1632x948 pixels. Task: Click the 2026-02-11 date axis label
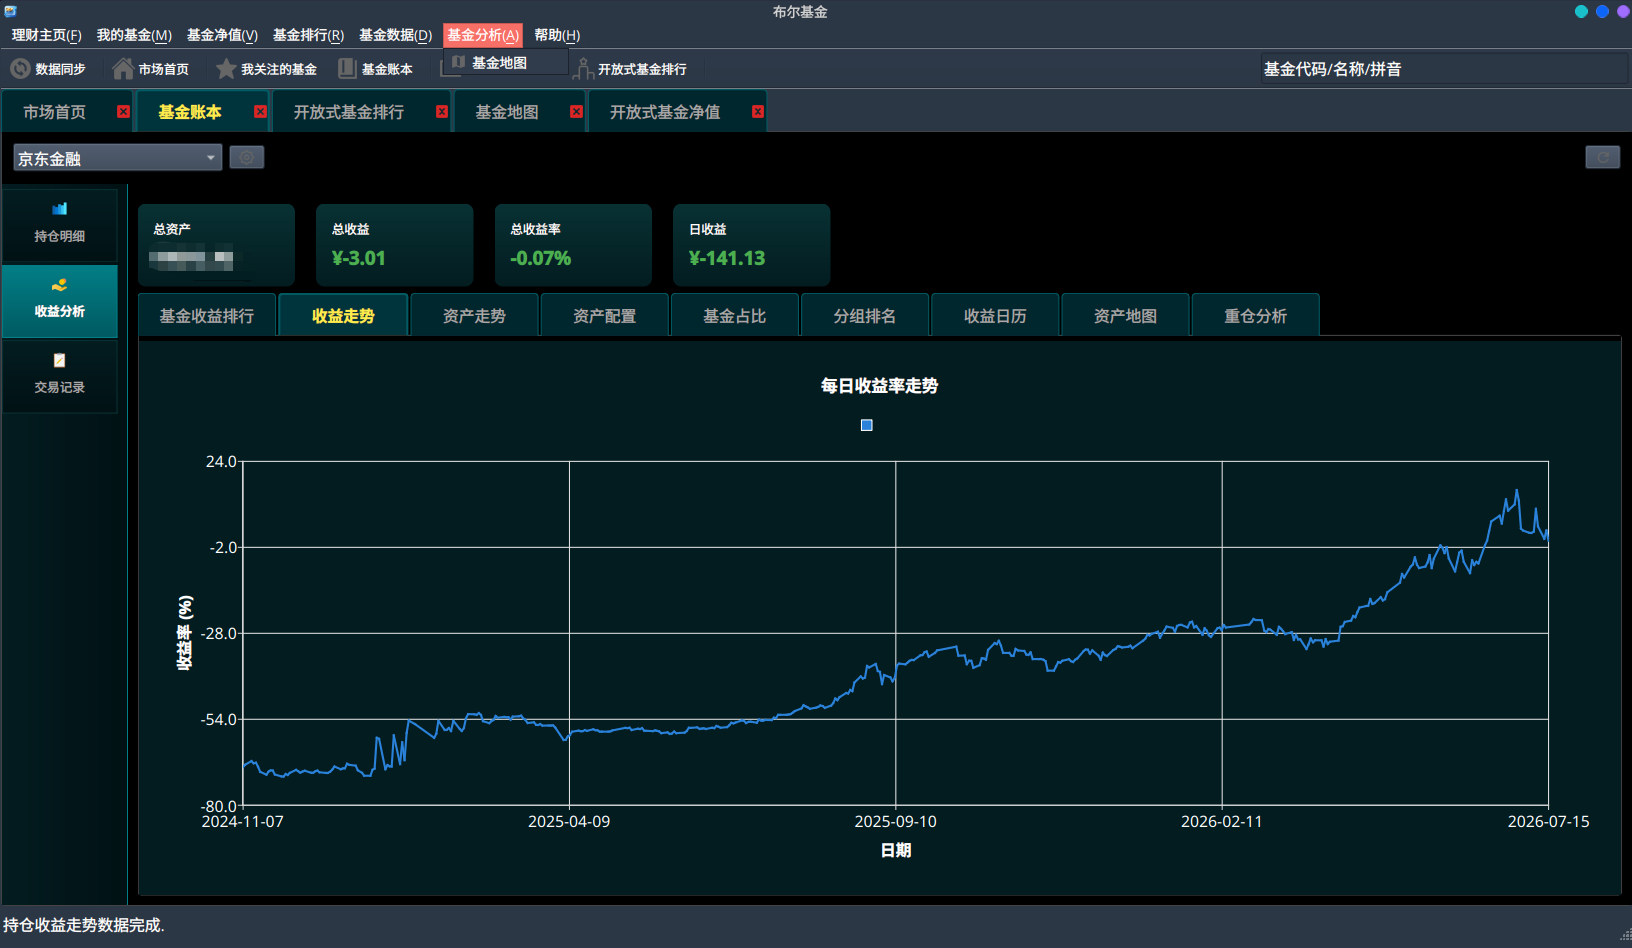[x=1221, y=821]
